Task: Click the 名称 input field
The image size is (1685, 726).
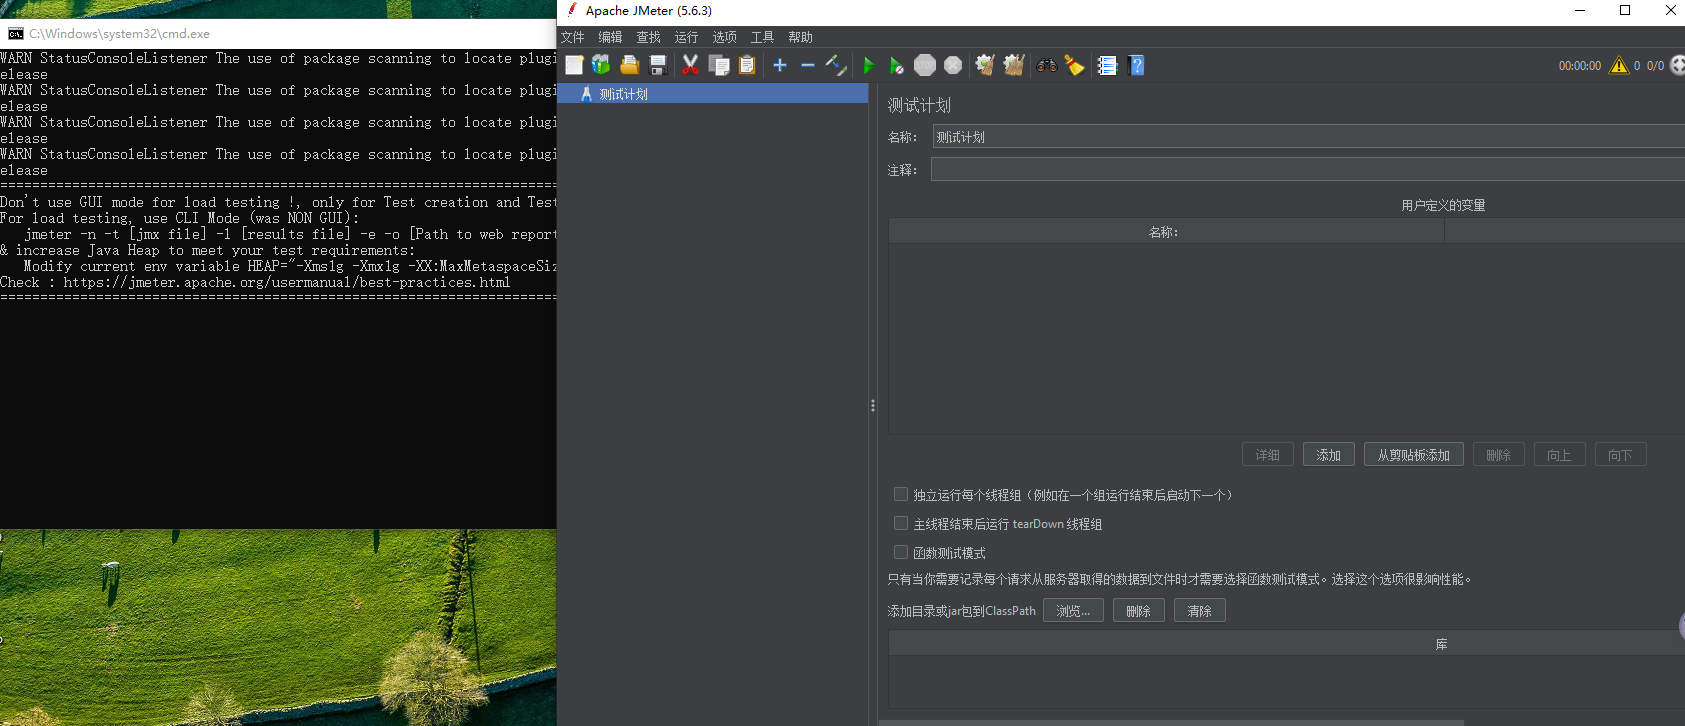Action: point(1308,137)
